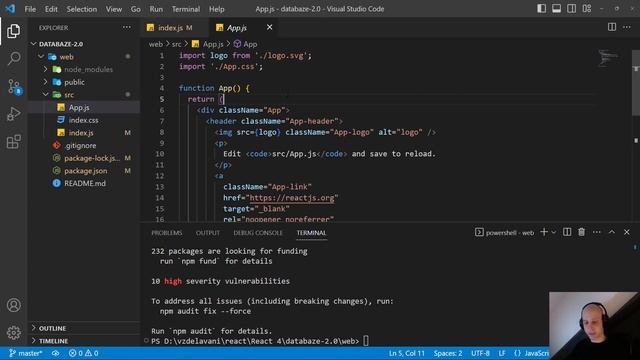Screen dimensions: 640x360
Task: Maximize the panel with chevron up
Action: click(611, 232)
